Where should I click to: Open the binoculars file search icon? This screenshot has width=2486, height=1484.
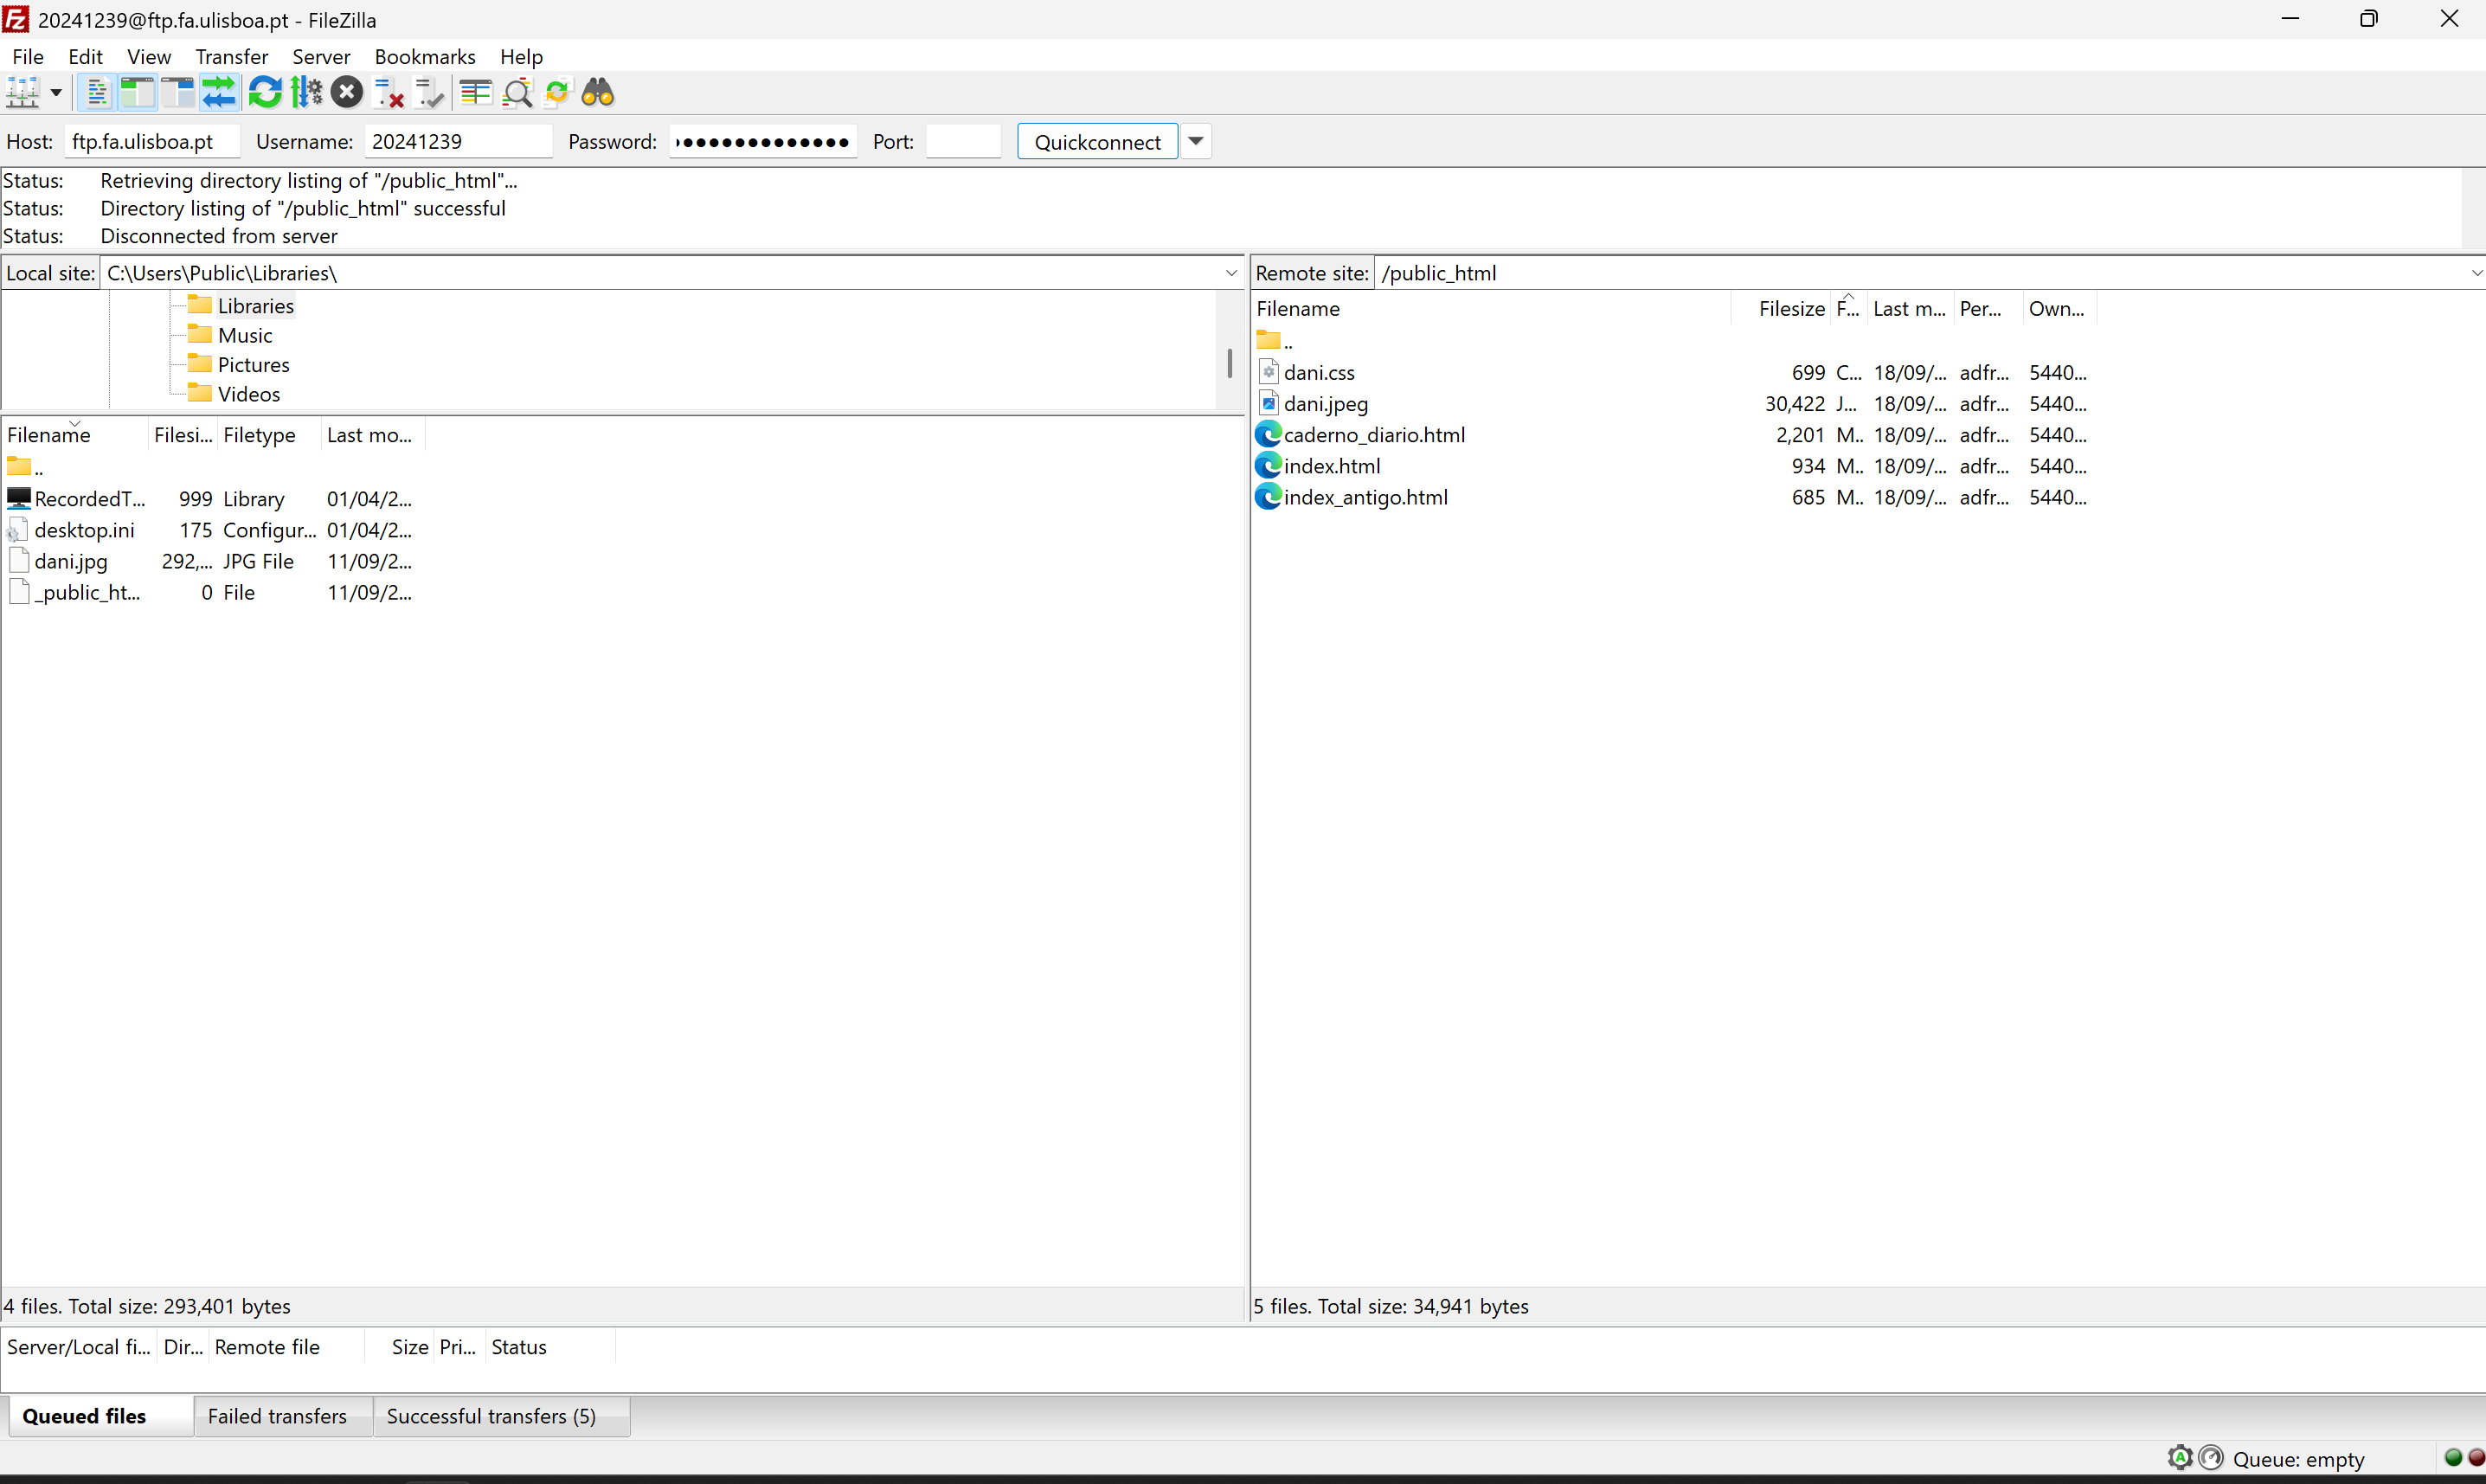pos(598,93)
